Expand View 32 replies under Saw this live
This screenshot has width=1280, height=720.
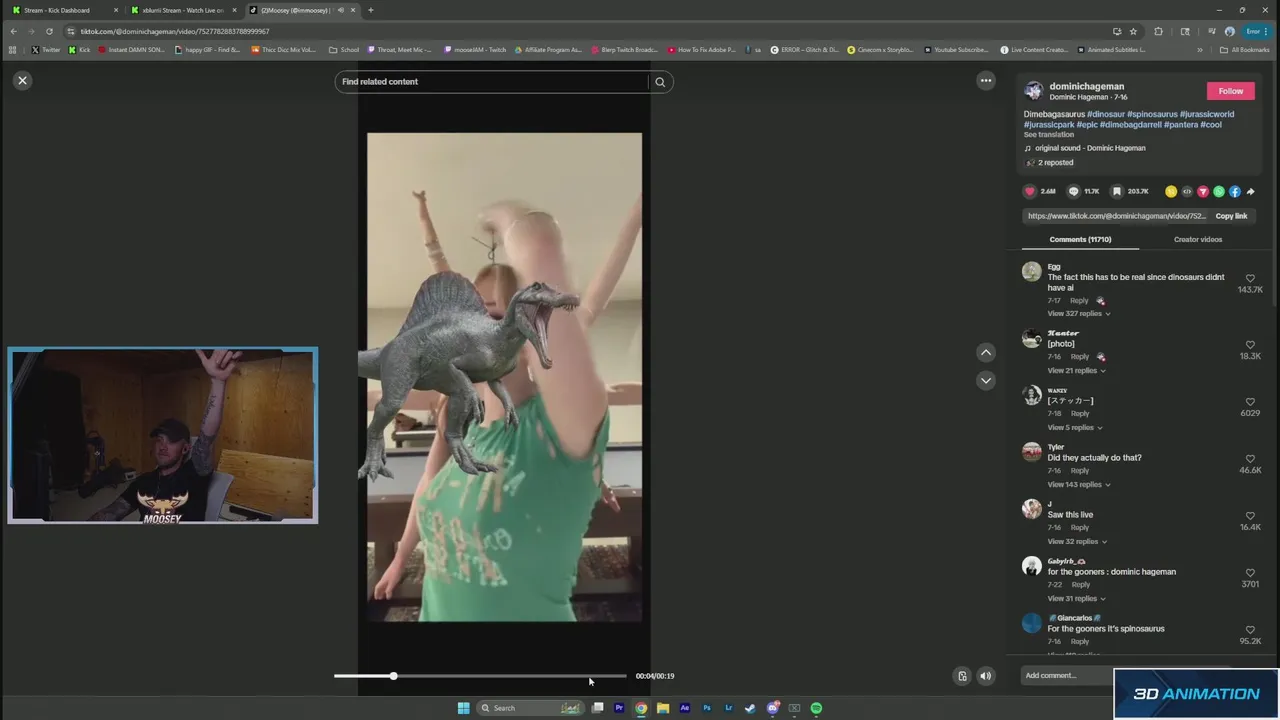pos(1077,542)
